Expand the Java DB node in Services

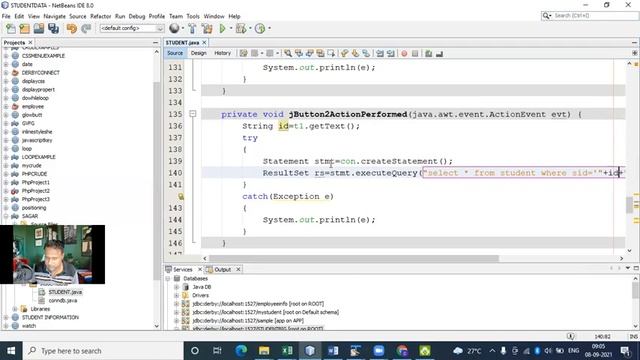pos(176,287)
